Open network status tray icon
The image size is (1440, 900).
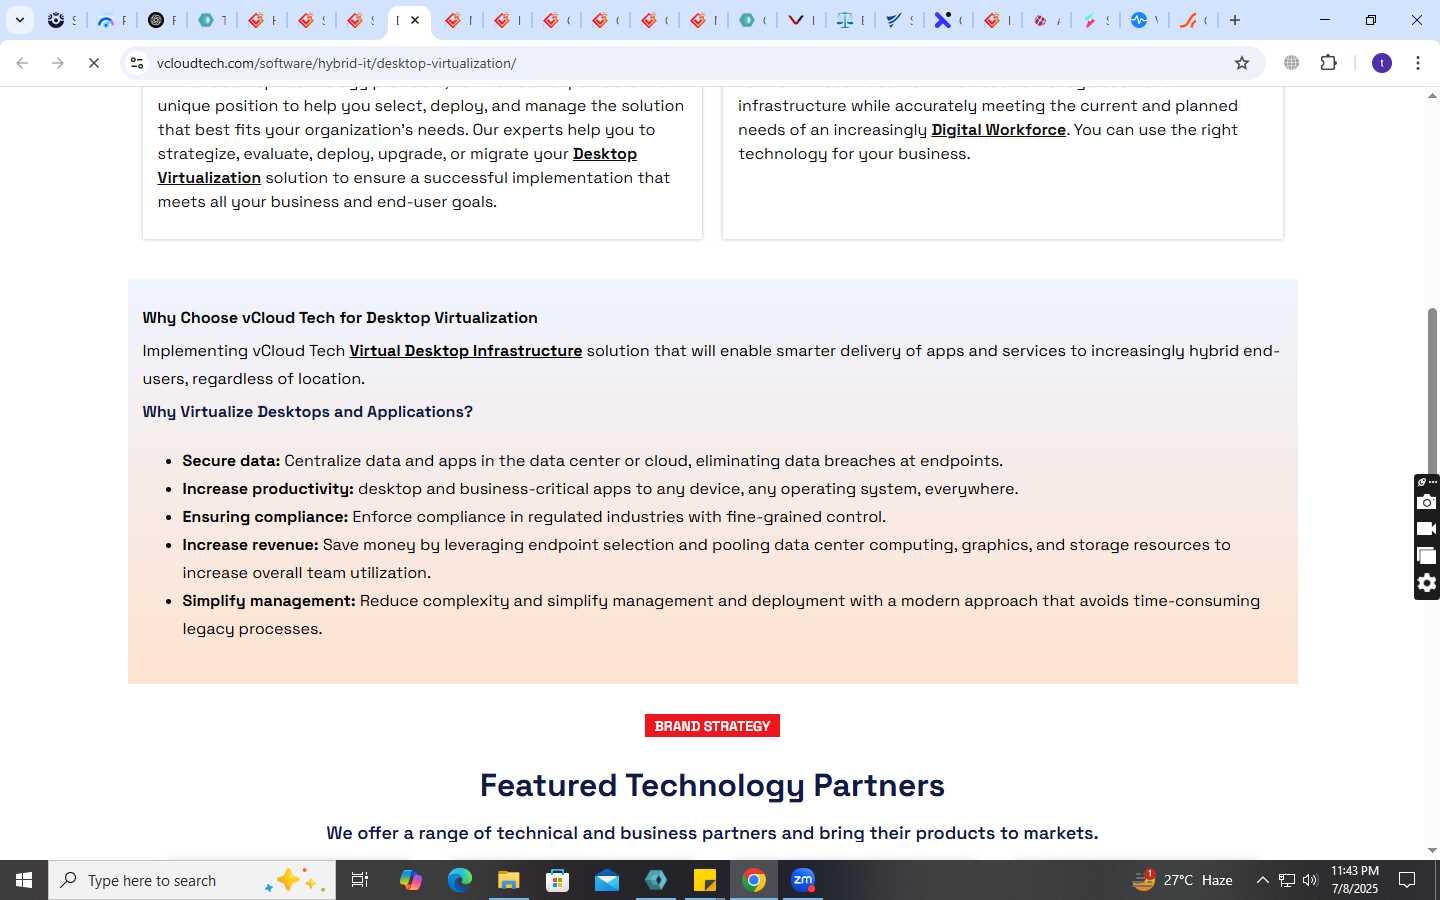(x=1287, y=880)
